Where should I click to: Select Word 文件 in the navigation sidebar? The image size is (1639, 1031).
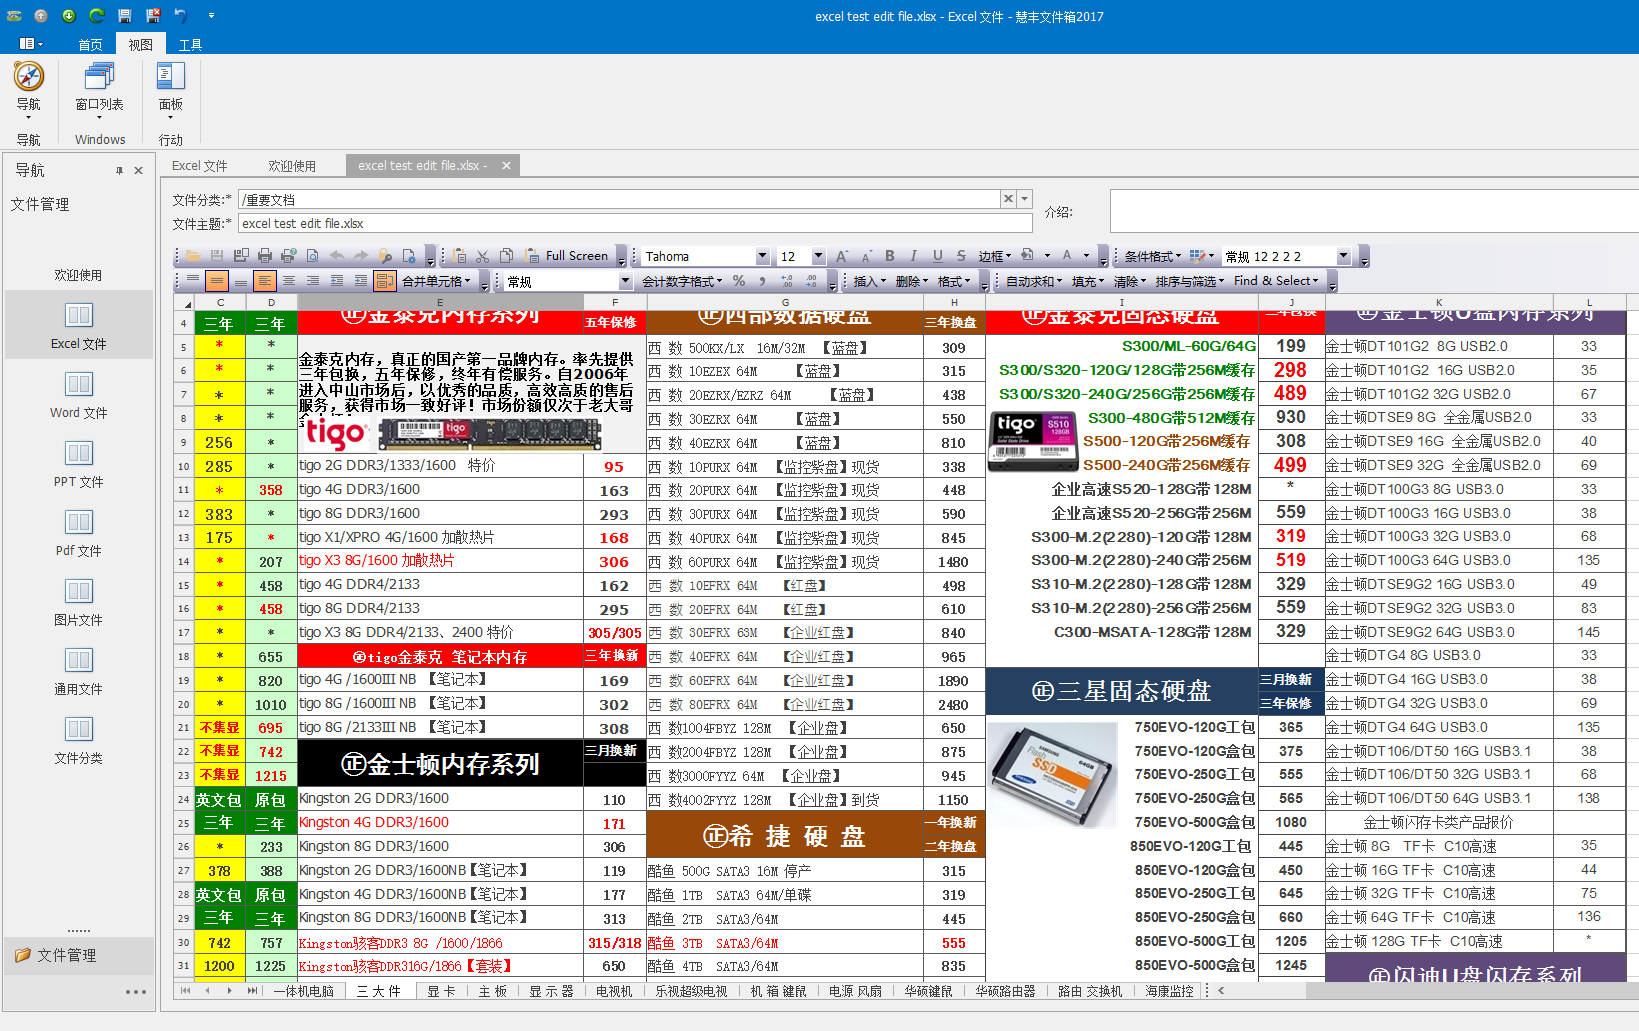tap(79, 395)
